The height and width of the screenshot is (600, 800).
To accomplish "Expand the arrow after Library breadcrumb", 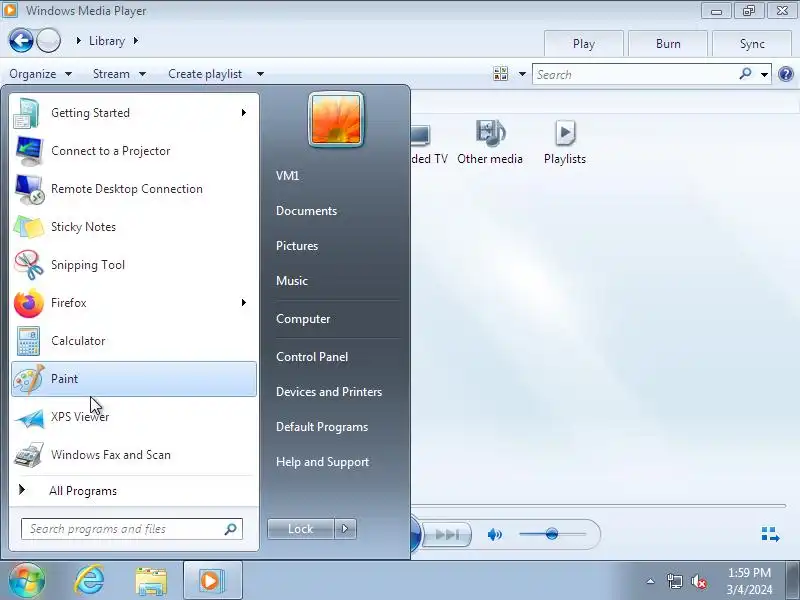I will [136, 40].
